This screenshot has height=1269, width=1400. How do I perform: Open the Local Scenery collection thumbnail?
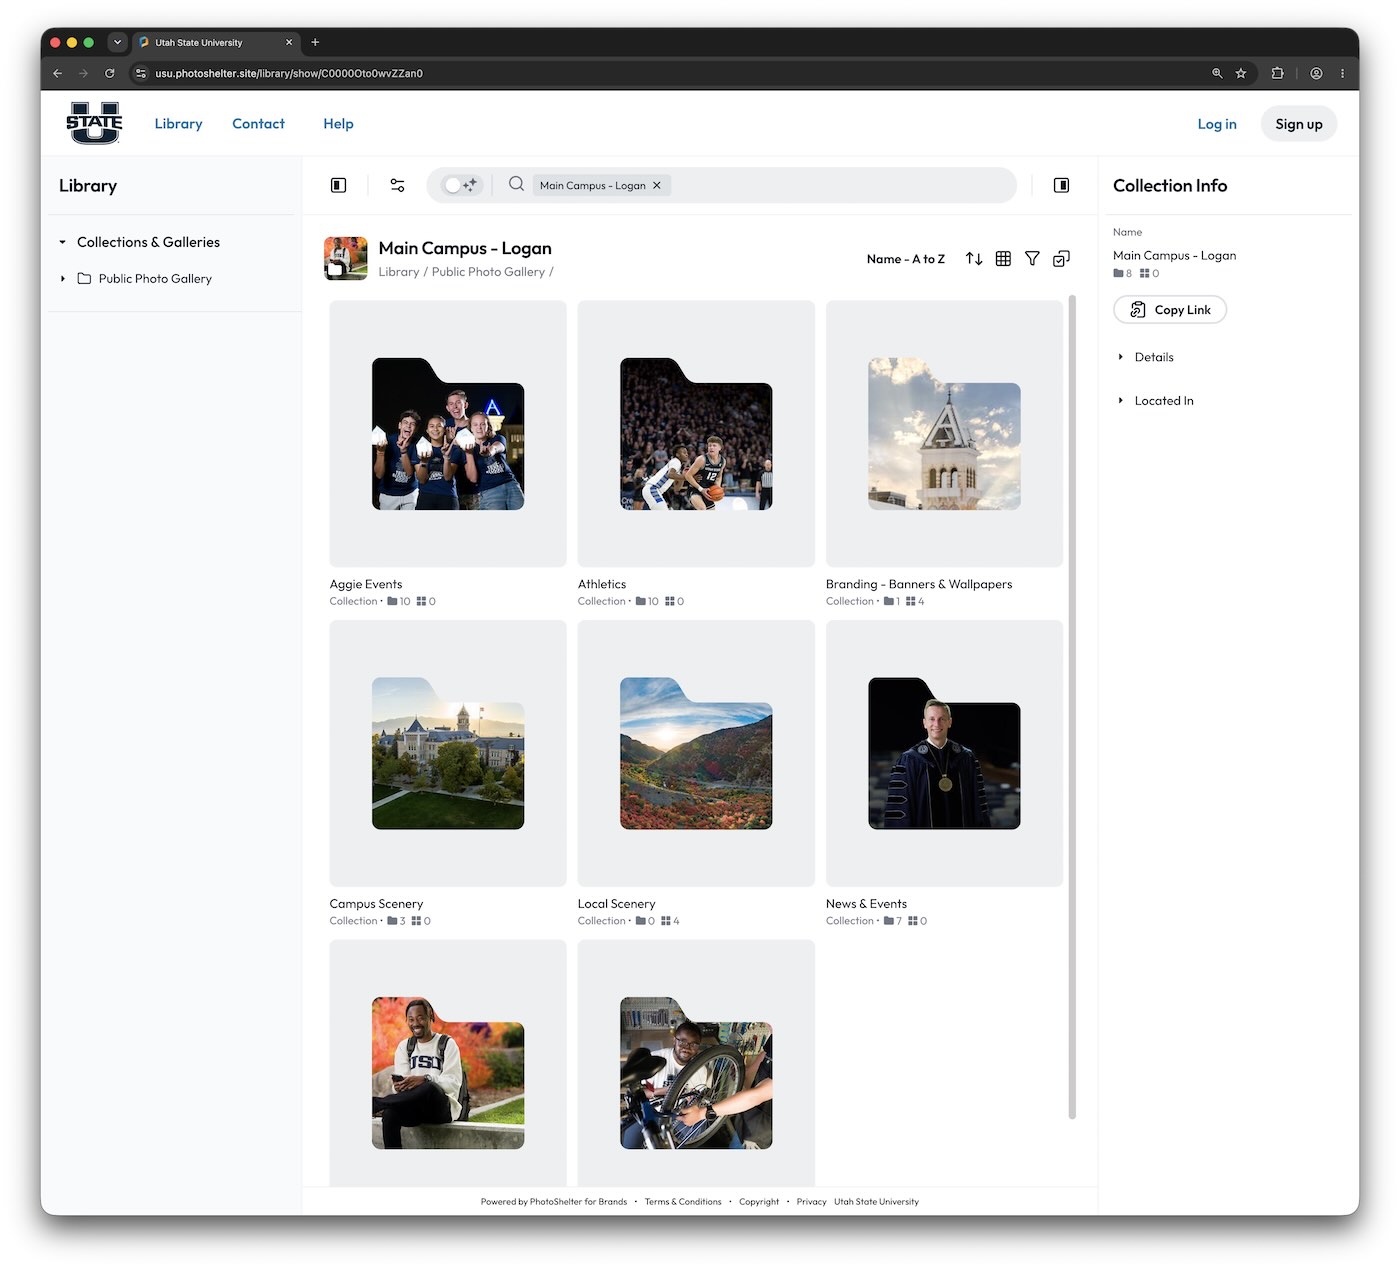tap(696, 753)
